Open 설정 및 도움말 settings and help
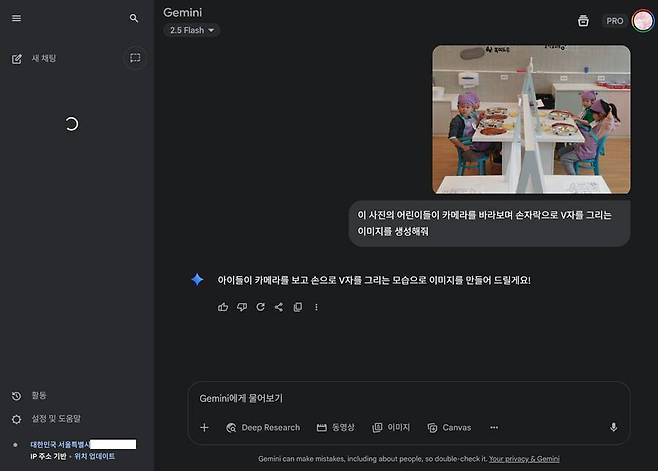 [56, 419]
